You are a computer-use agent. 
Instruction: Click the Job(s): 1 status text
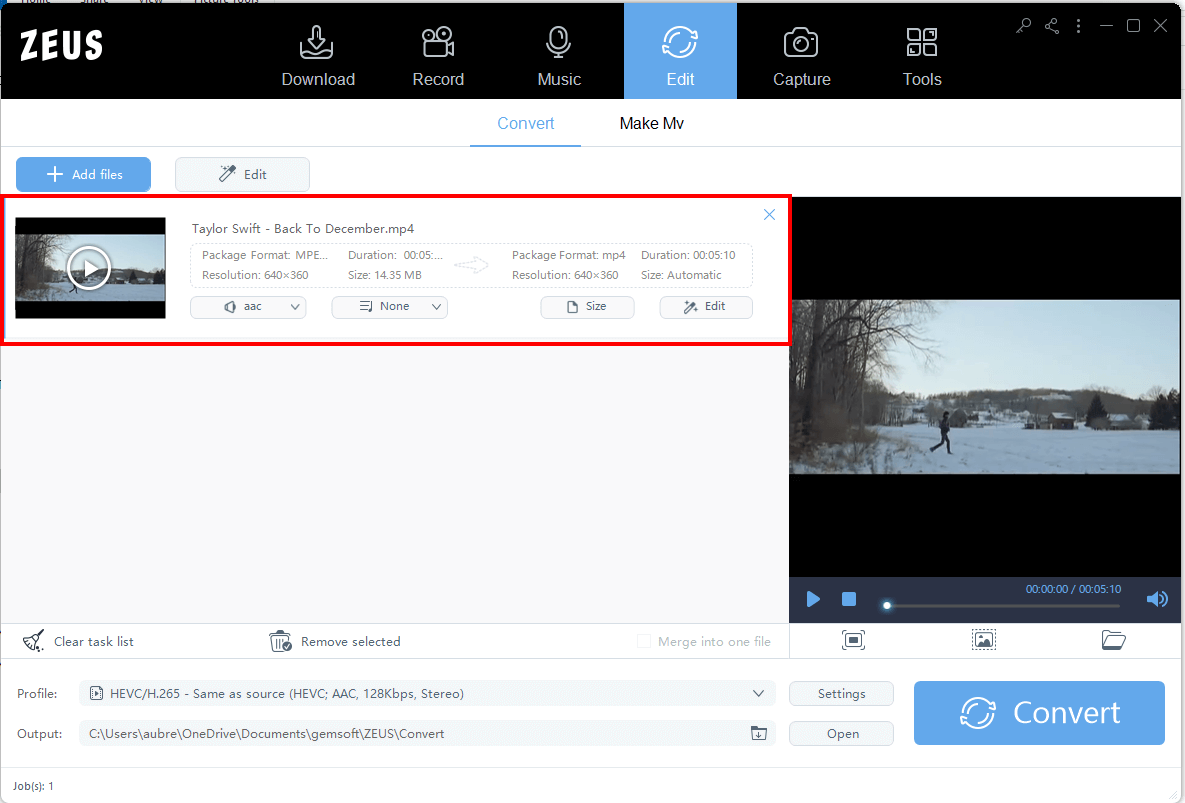point(33,786)
